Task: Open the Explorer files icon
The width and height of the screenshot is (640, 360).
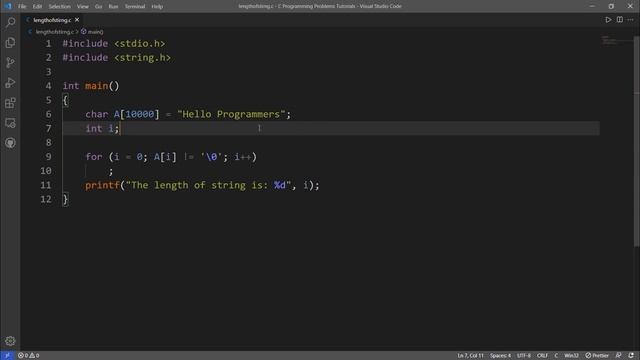Action: tap(10, 42)
